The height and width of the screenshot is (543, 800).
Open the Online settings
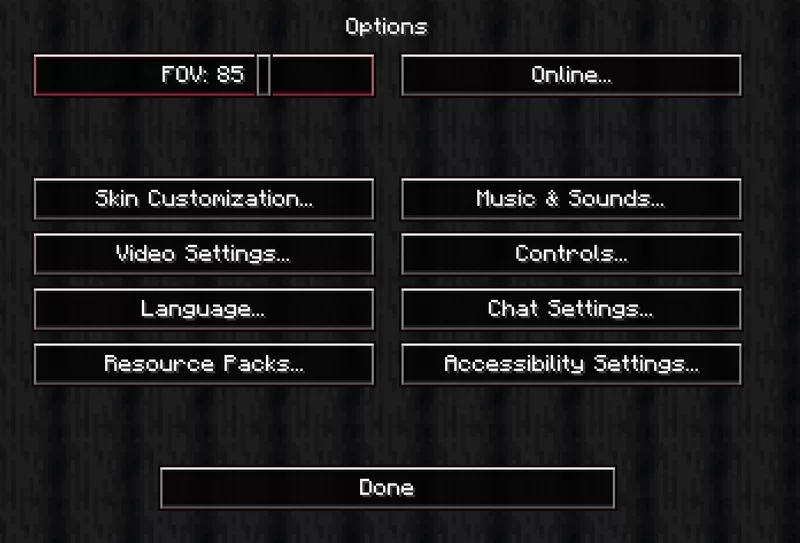(571, 75)
